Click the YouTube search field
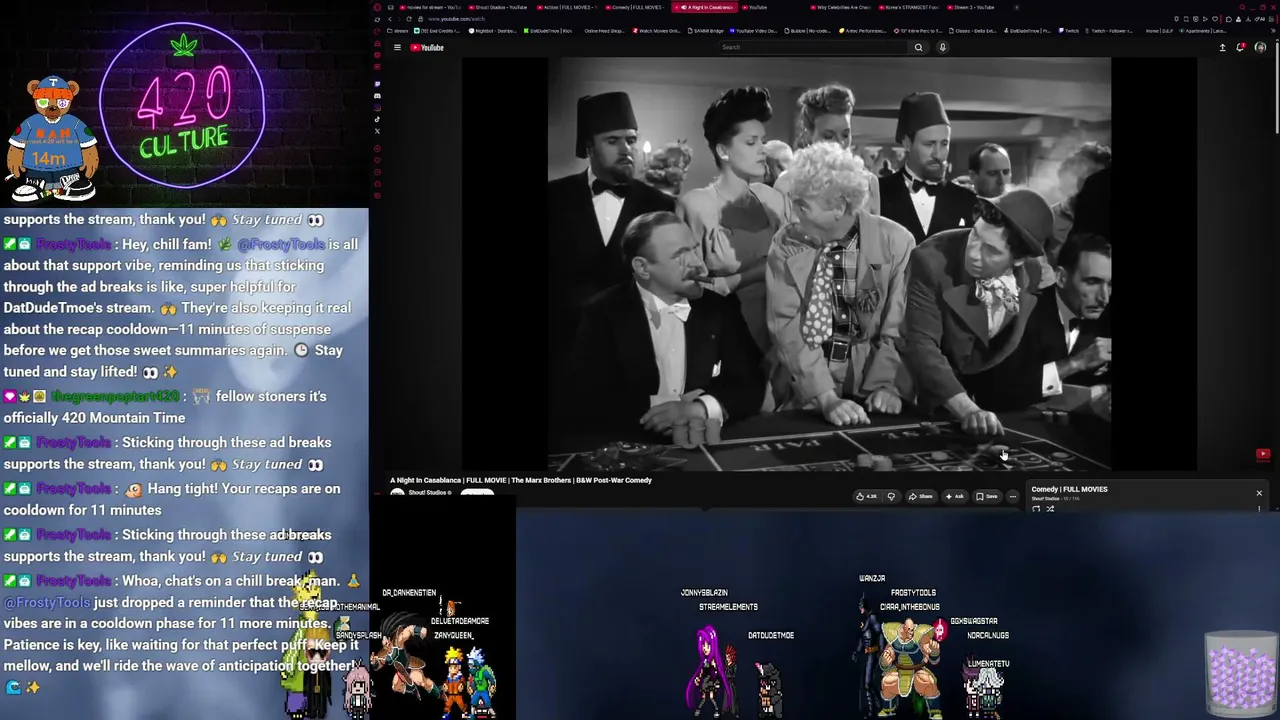The image size is (1280, 720). click(814, 47)
